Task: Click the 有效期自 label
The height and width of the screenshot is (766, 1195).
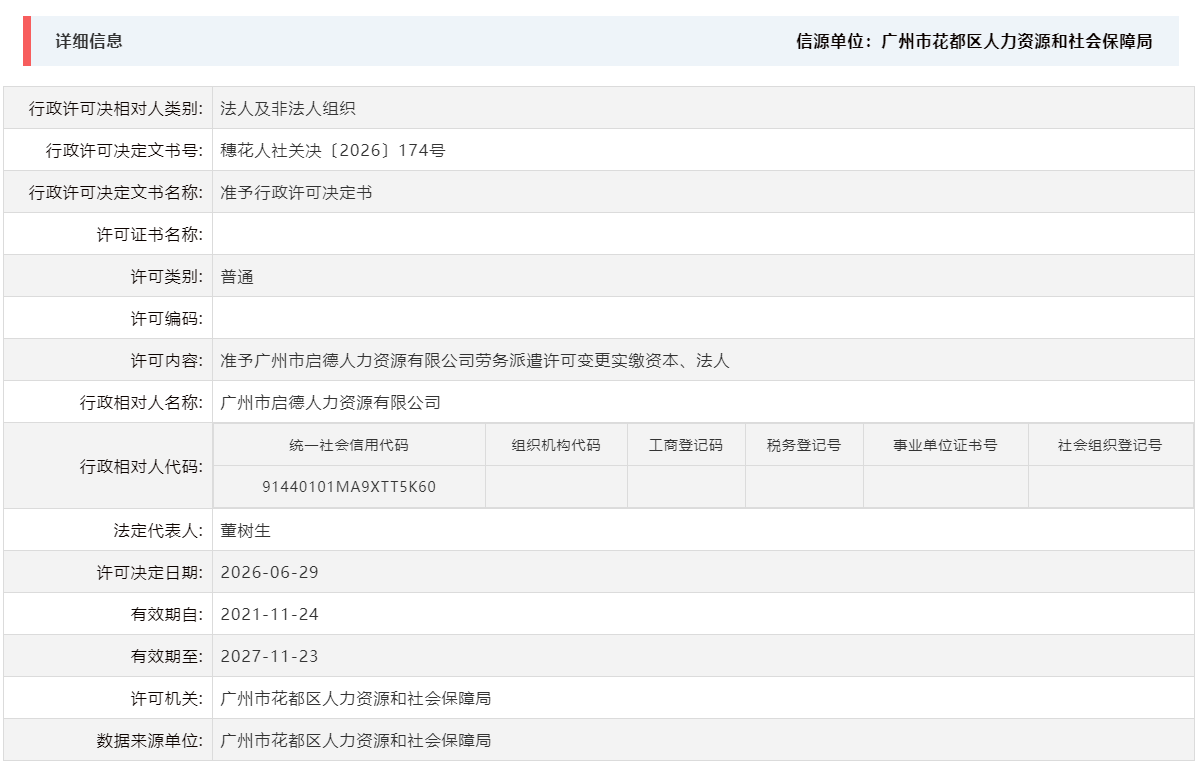Action: (167, 614)
